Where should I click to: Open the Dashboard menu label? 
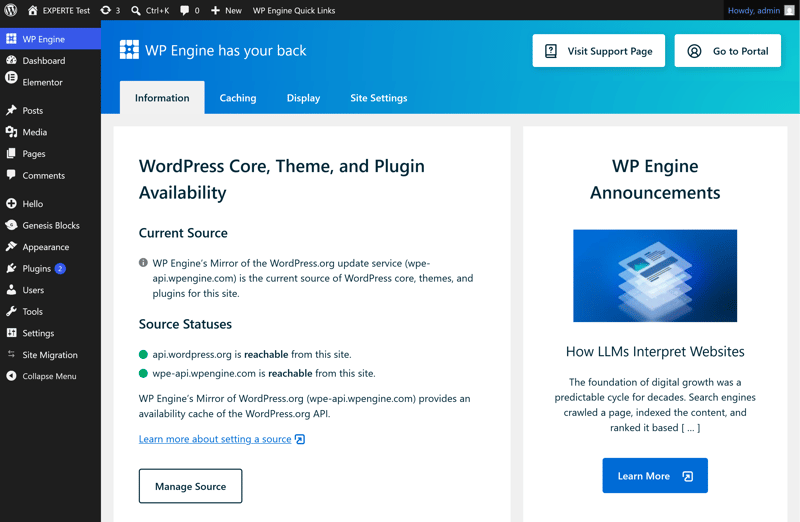(44, 61)
